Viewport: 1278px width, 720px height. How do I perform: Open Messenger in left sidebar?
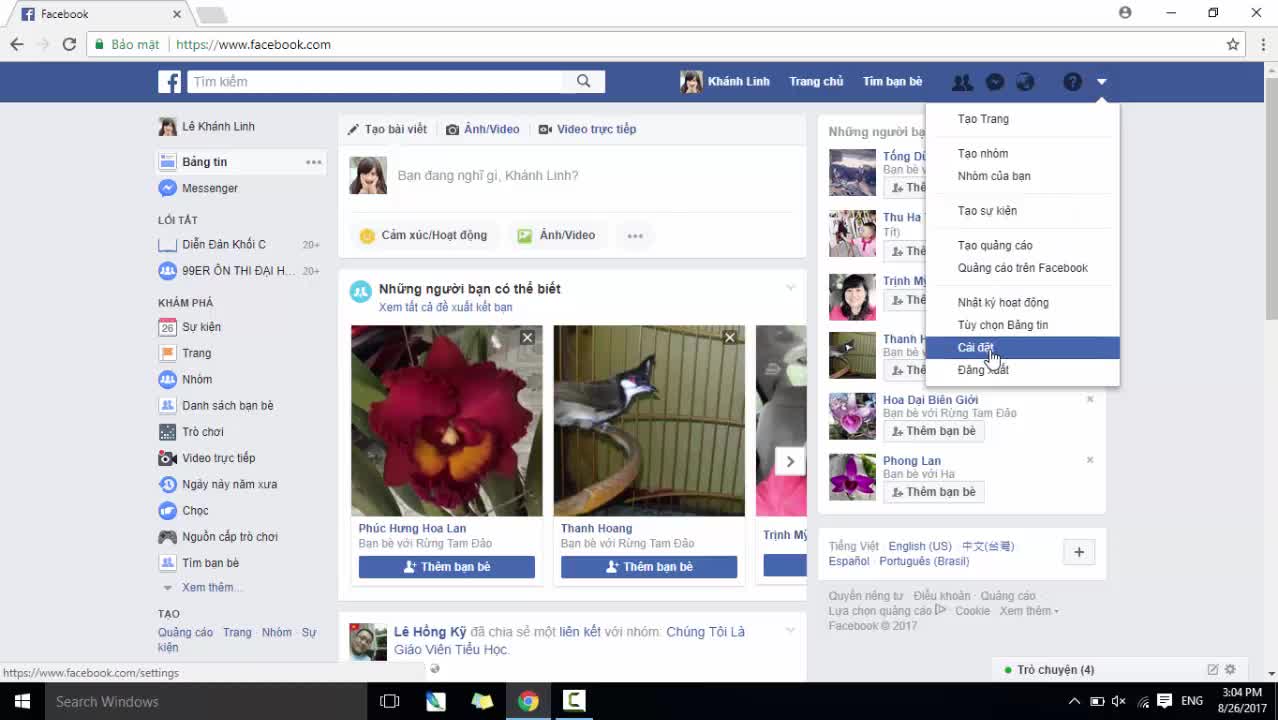click(x=210, y=188)
